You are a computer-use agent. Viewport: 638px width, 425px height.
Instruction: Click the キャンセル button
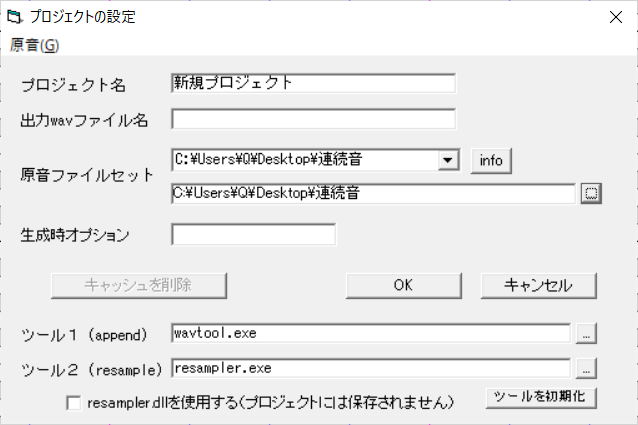(x=539, y=286)
